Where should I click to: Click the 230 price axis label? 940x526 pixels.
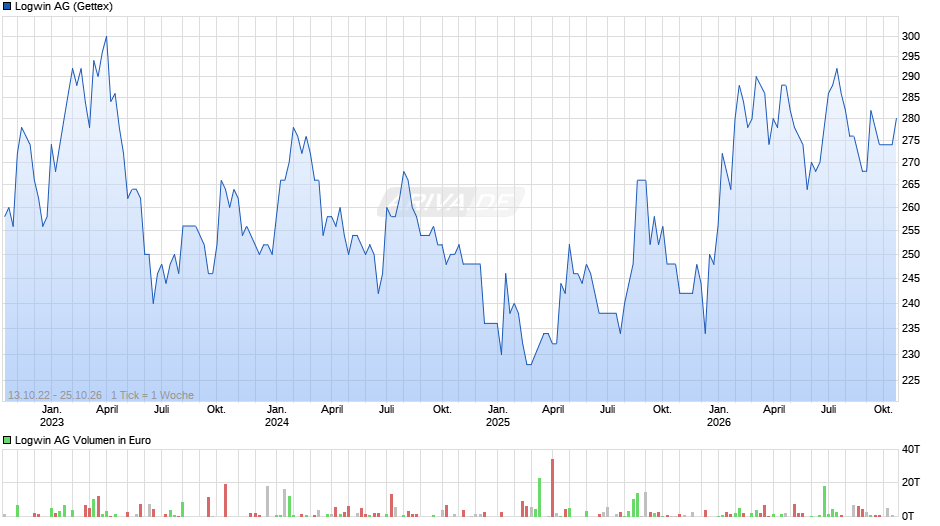911,354
